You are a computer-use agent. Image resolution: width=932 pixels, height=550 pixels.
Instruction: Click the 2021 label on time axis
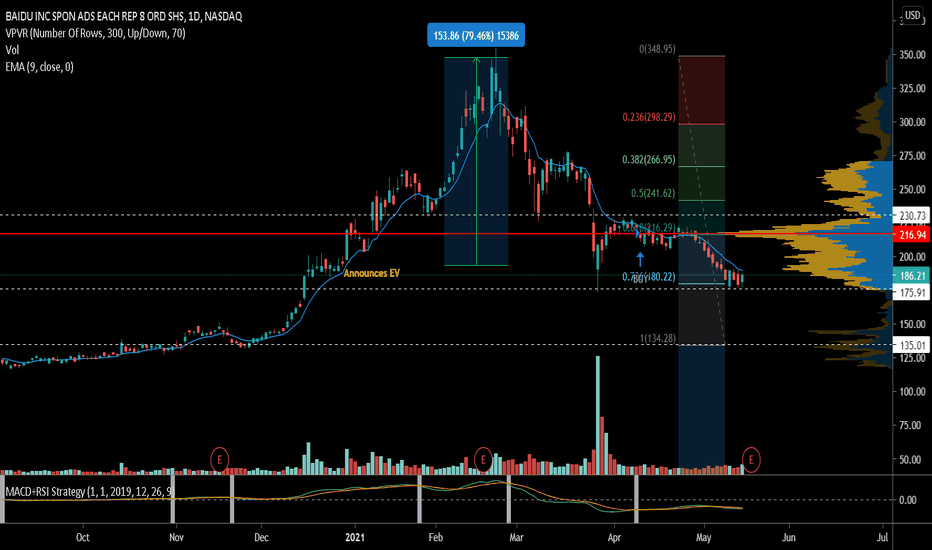pos(355,538)
